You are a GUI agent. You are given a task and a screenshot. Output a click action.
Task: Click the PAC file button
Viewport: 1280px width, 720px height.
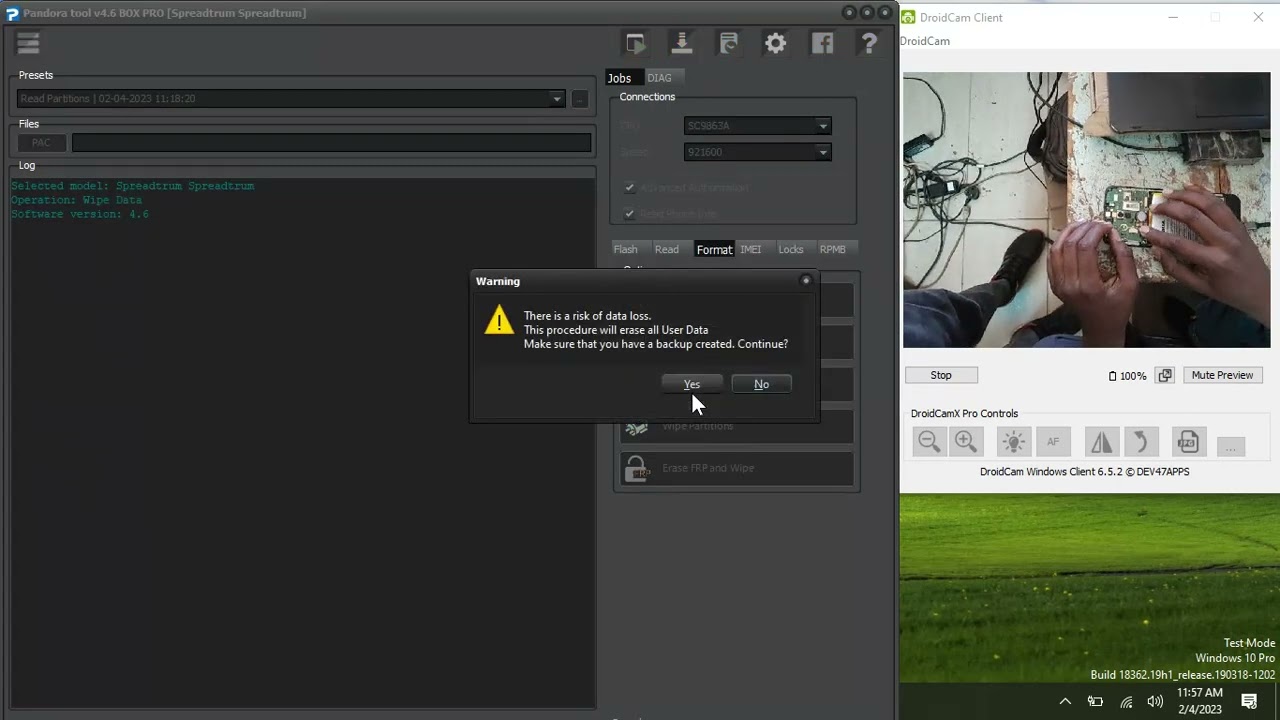(41, 143)
